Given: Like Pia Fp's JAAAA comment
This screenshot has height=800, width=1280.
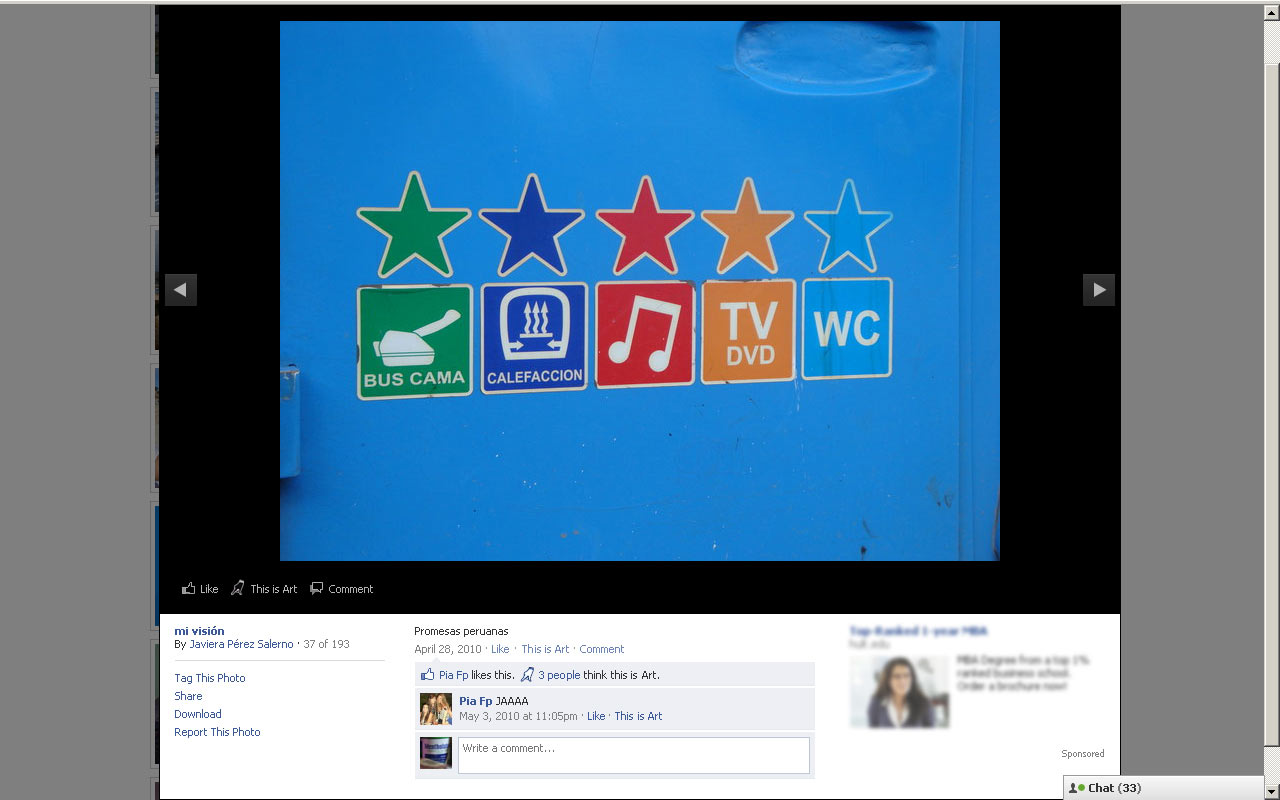Looking at the screenshot, I should 596,716.
